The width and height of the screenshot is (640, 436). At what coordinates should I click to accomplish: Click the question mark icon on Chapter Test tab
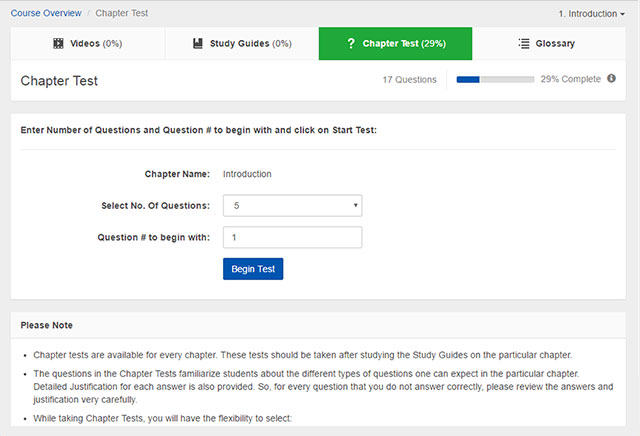[x=350, y=44]
